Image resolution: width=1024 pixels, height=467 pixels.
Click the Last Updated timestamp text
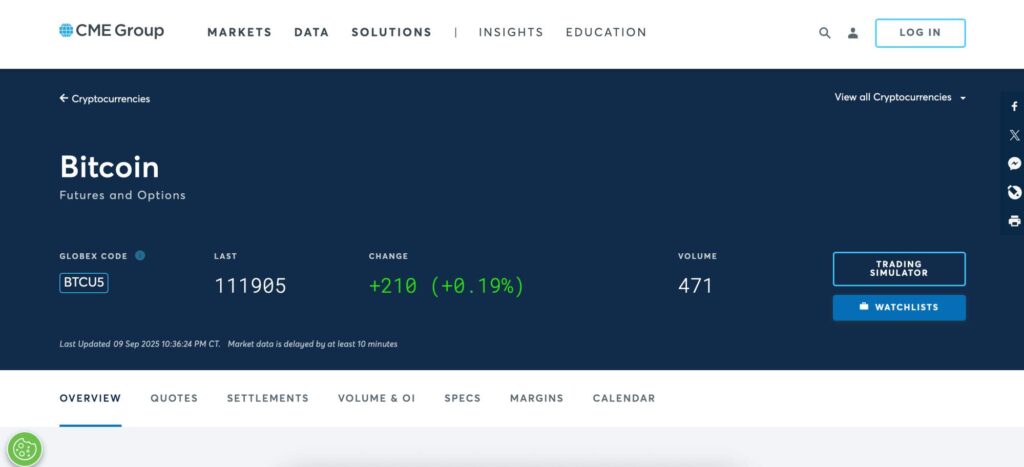140,344
